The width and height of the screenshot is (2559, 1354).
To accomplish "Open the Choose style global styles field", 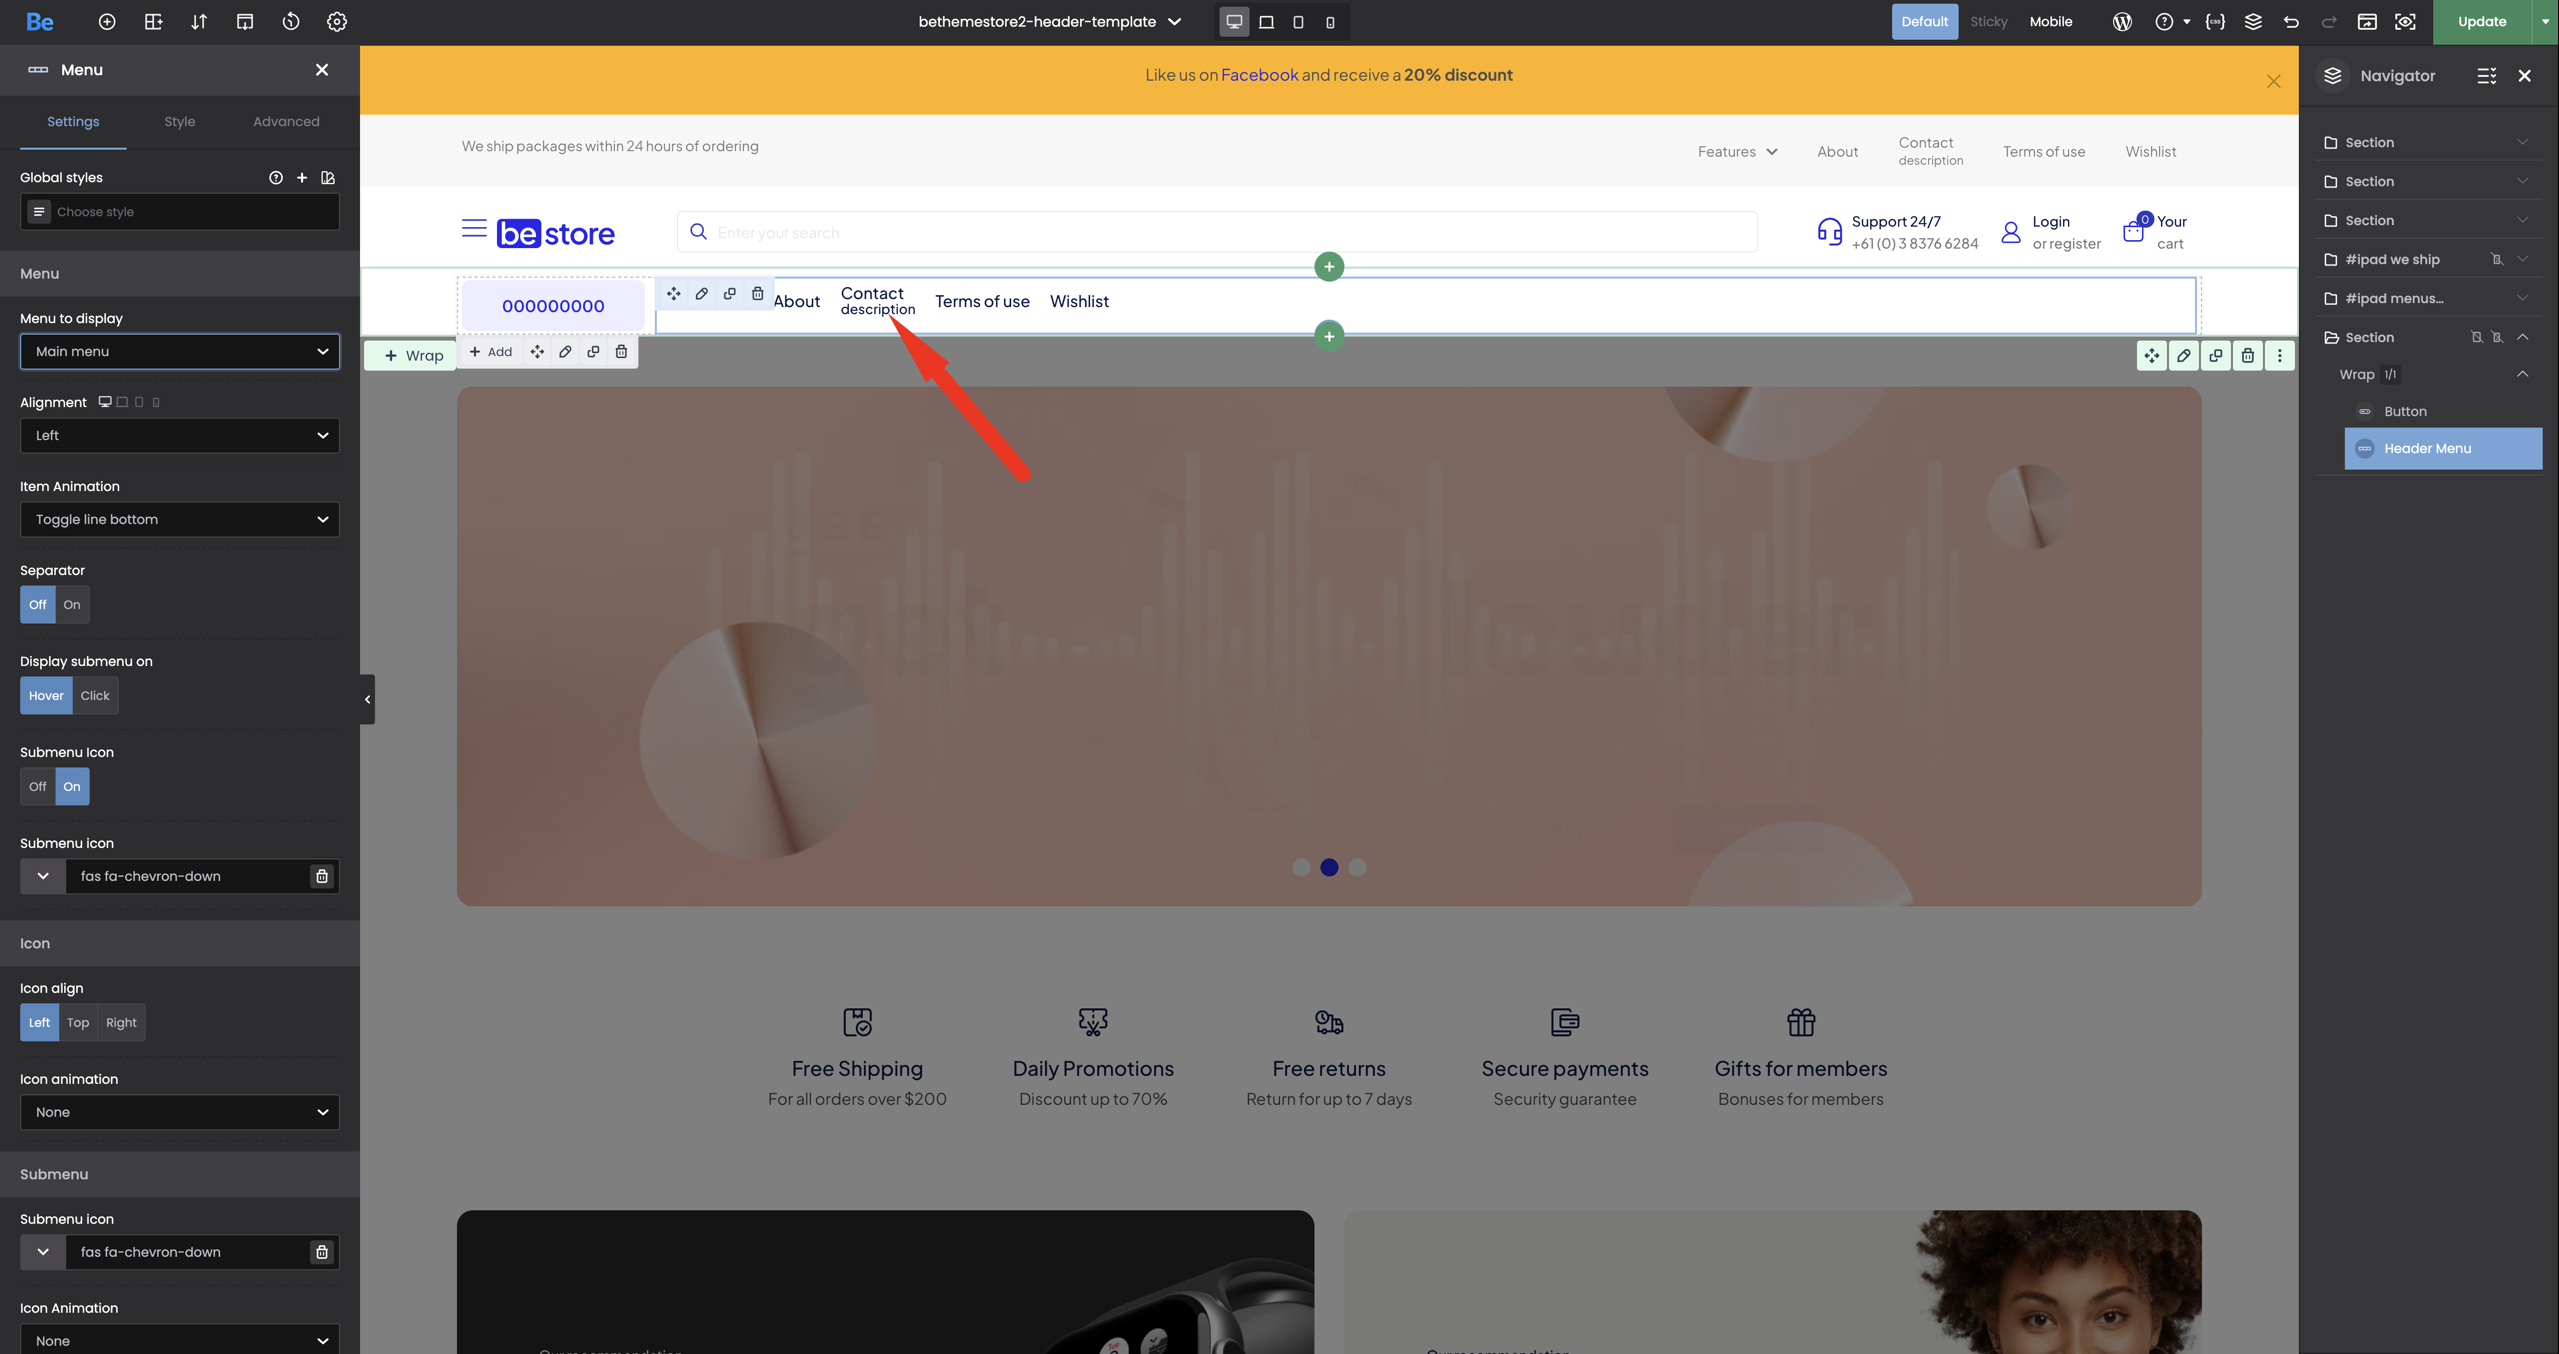I will (x=180, y=212).
